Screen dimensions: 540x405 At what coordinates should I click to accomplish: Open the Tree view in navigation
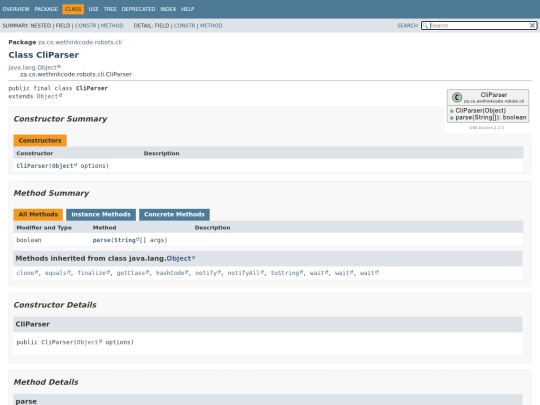(110, 9)
